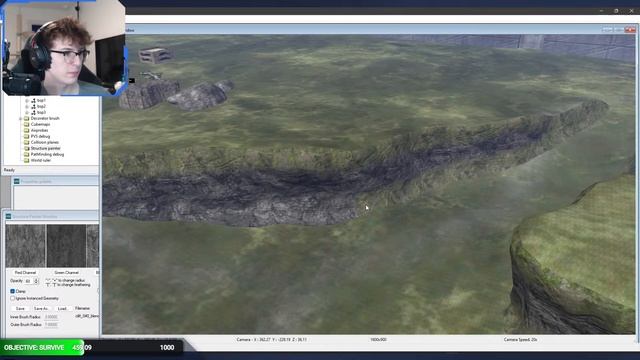
Task: Select the World ruler tree item
Action: (41, 160)
